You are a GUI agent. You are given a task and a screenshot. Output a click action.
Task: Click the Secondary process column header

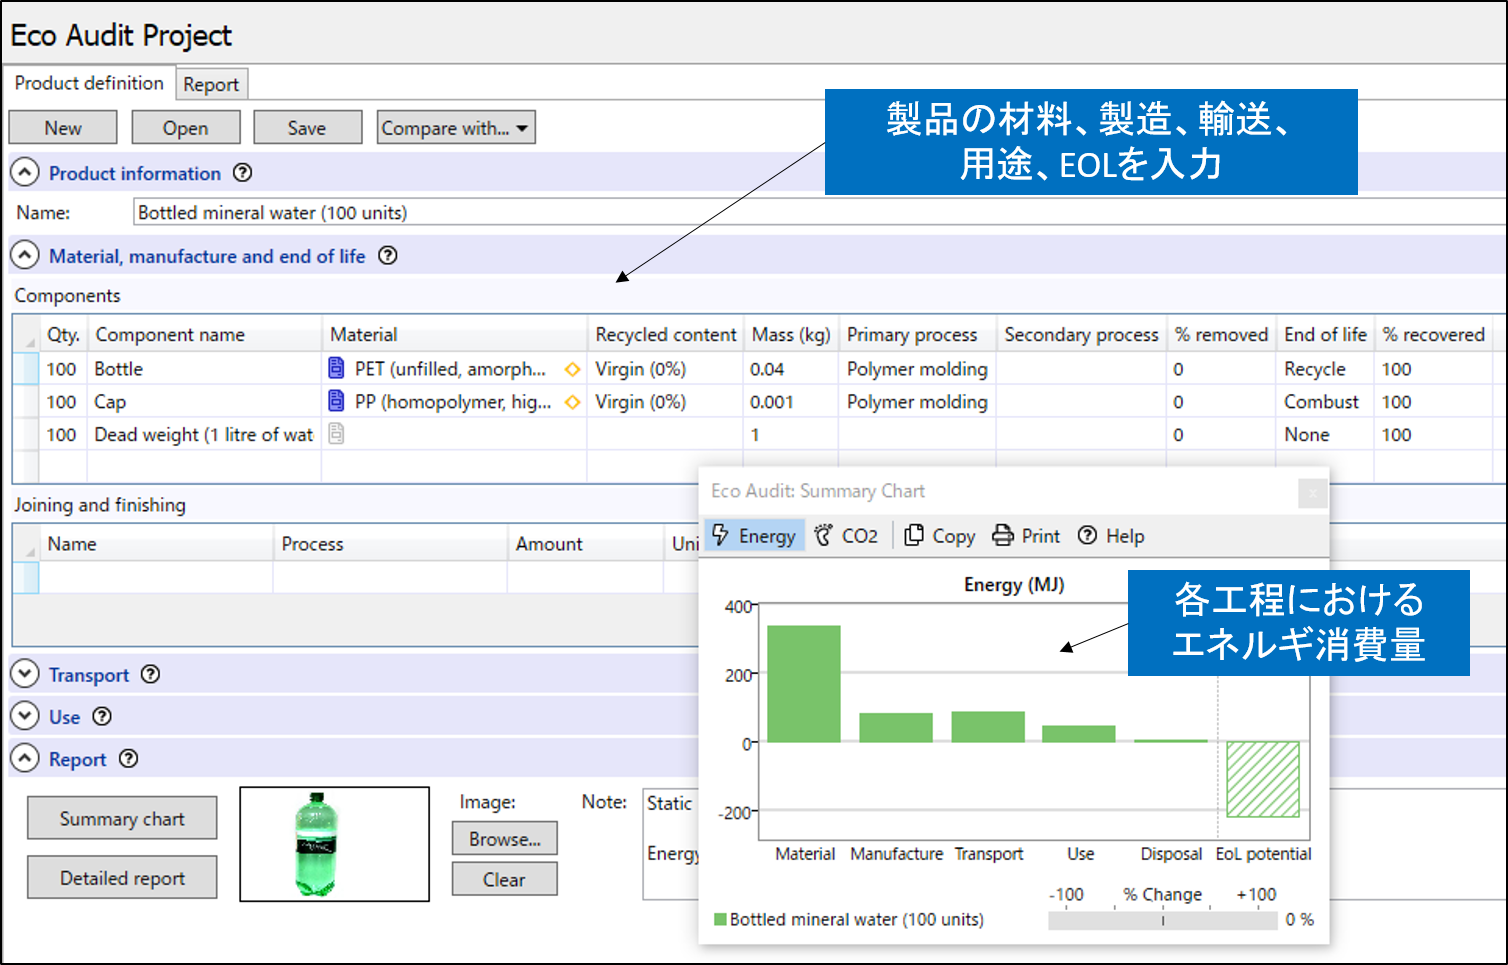coord(1081,335)
